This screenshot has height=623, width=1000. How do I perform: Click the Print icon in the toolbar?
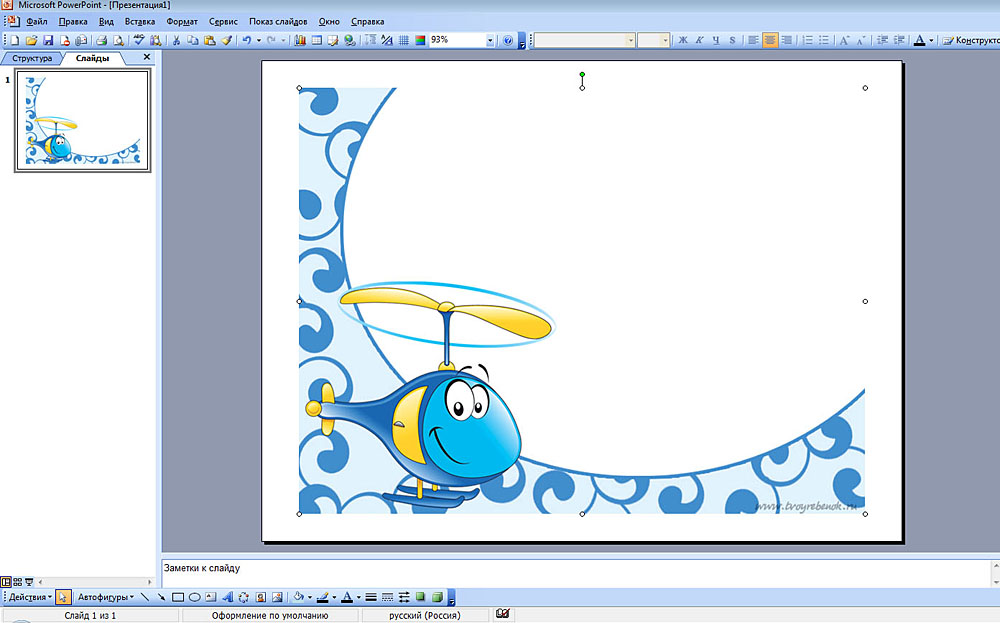pyautogui.click(x=100, y=41)
